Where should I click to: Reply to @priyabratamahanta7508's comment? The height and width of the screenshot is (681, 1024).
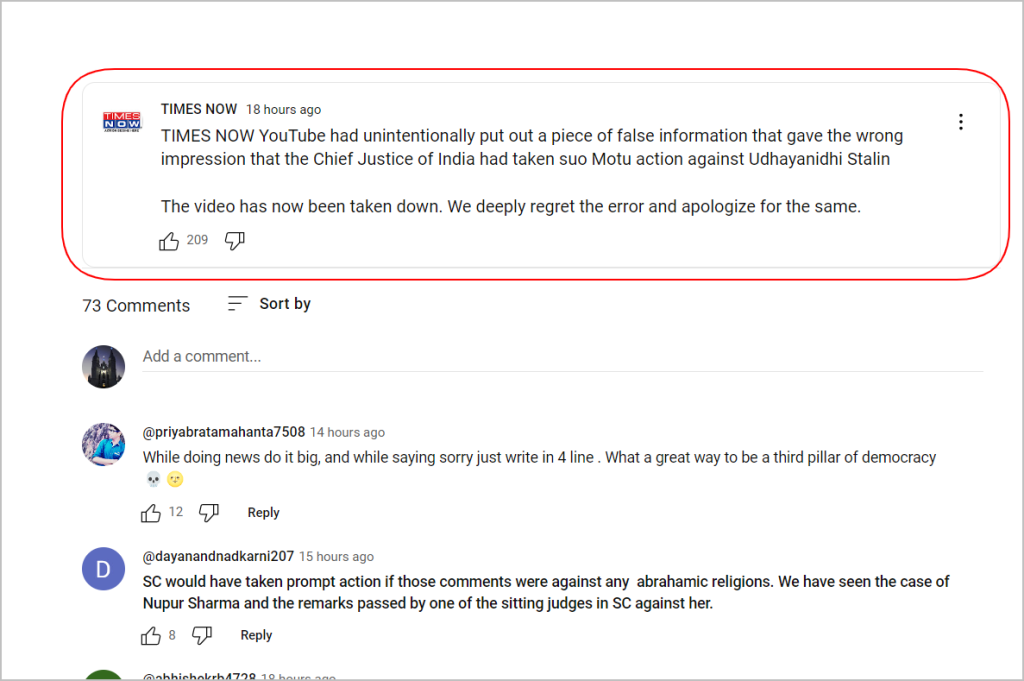point(263,513)
